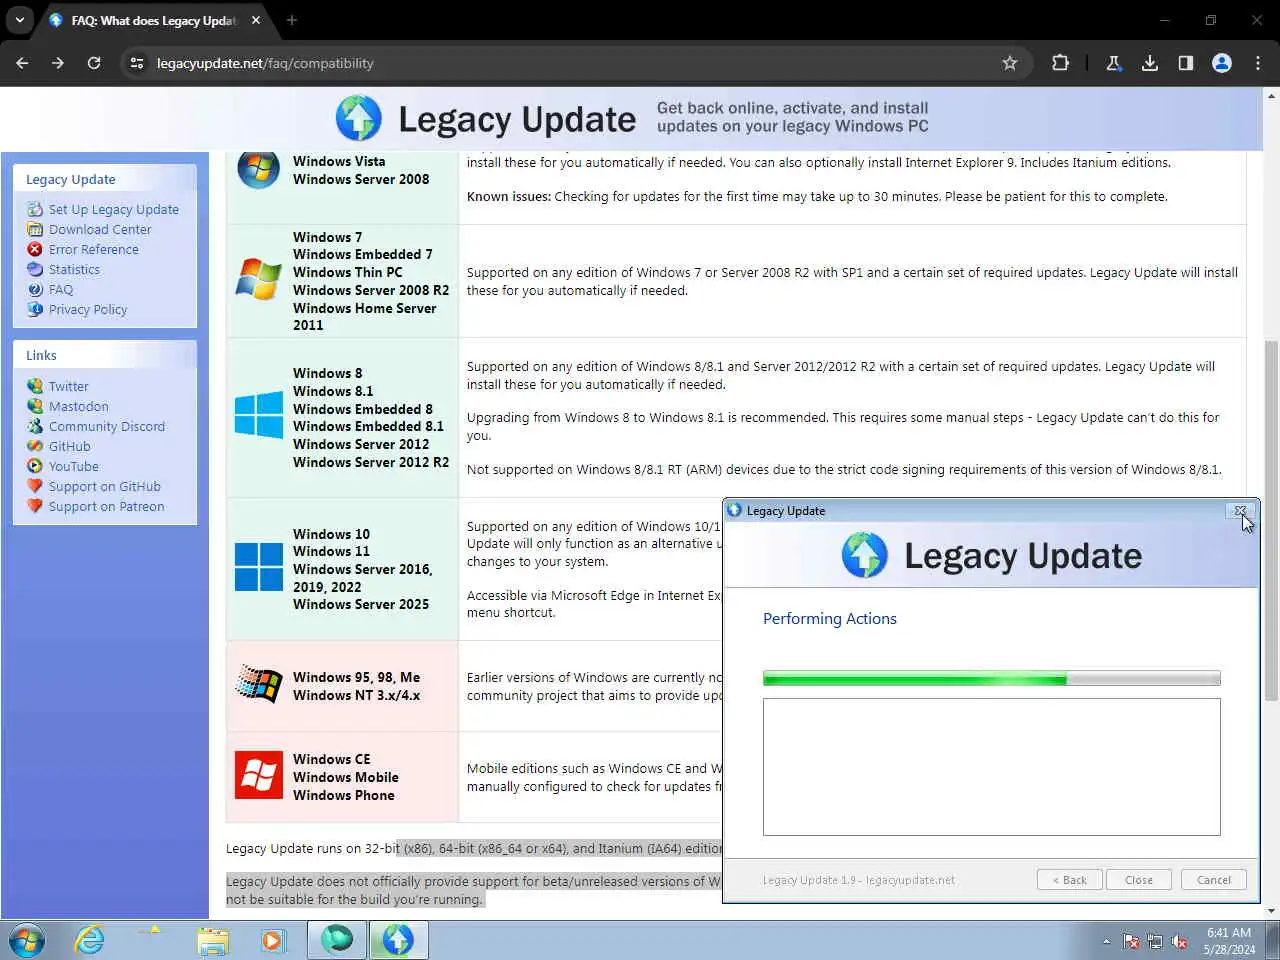1280x960 pixels.
Task: Select the FAQ browser tab
Action: coord(154,20)
